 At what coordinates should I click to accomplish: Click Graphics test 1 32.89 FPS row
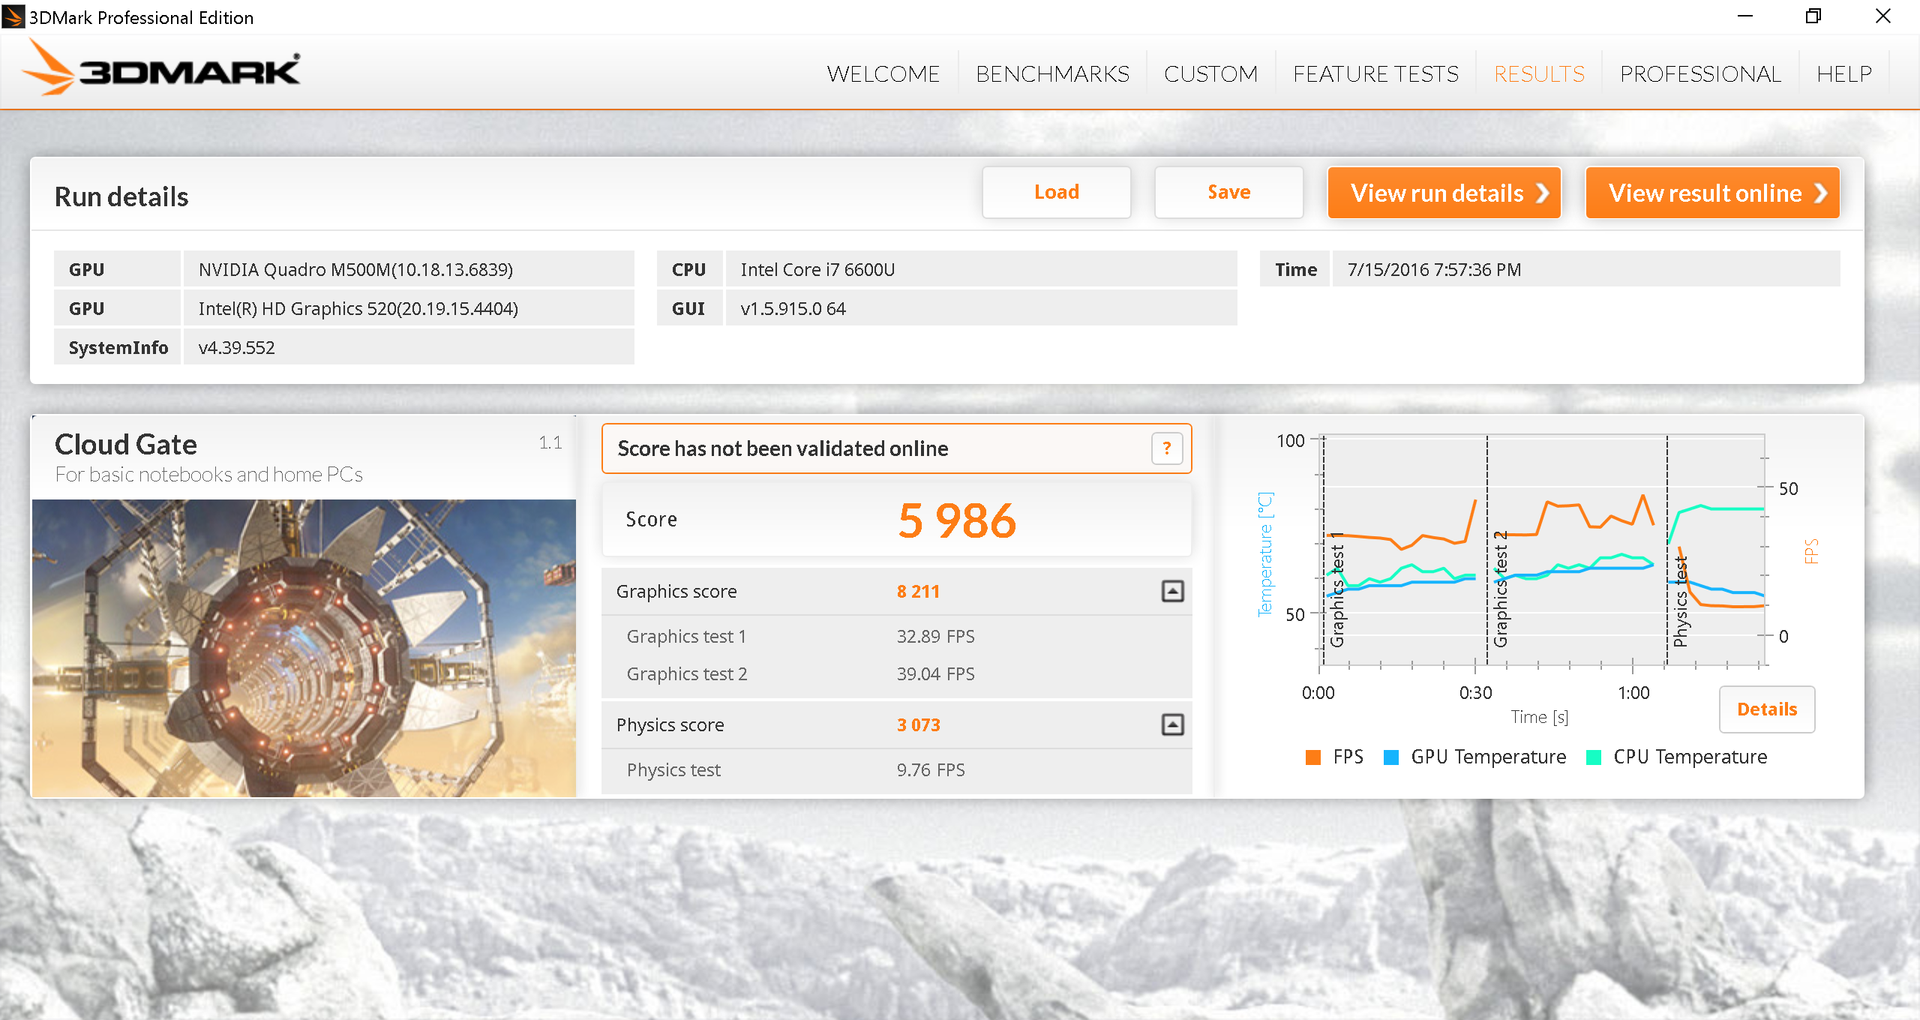pyautogui.click(x=897, y=636)
